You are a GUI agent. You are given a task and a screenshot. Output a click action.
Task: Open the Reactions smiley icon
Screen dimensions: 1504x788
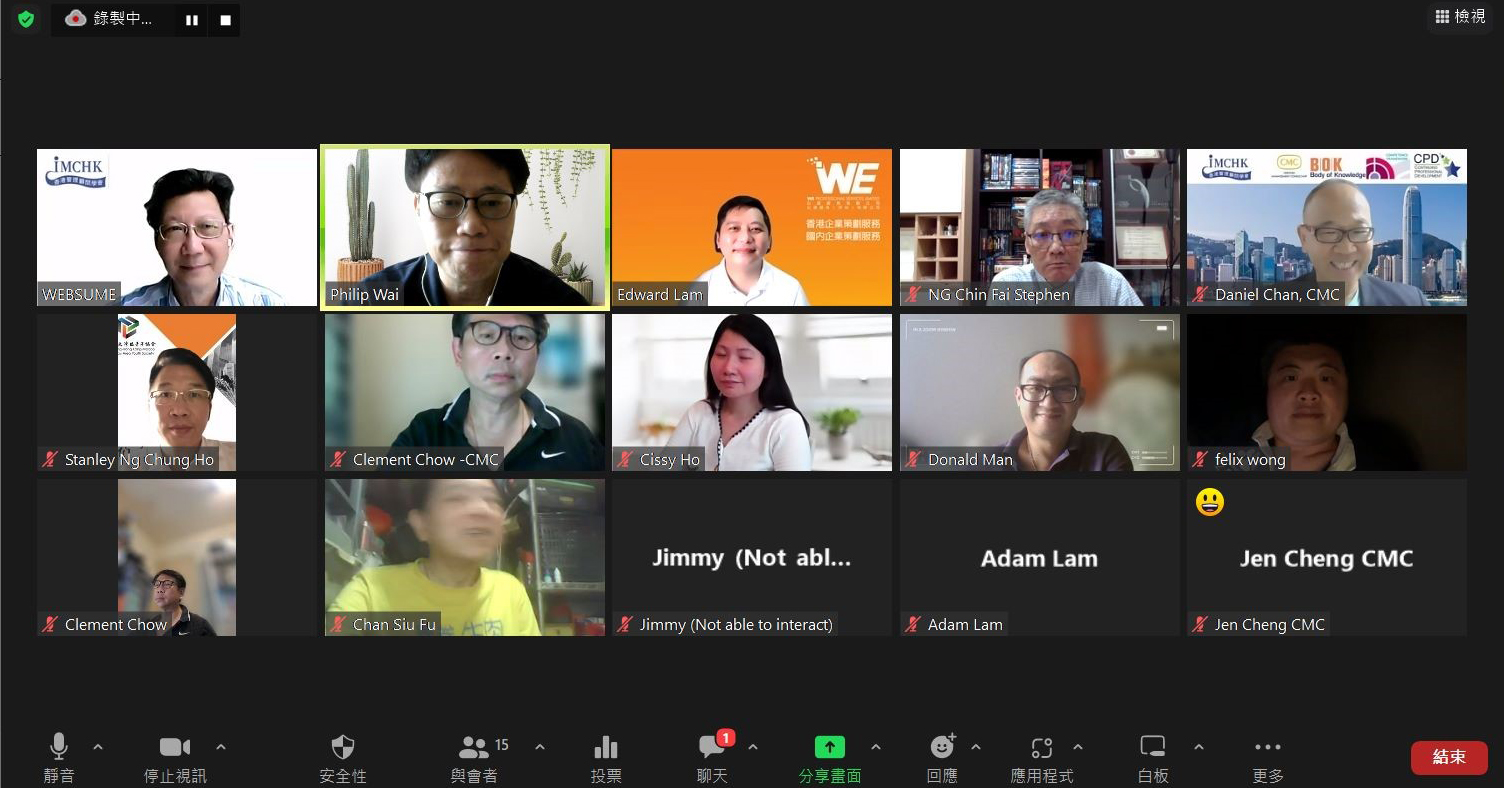click(942, 746)
